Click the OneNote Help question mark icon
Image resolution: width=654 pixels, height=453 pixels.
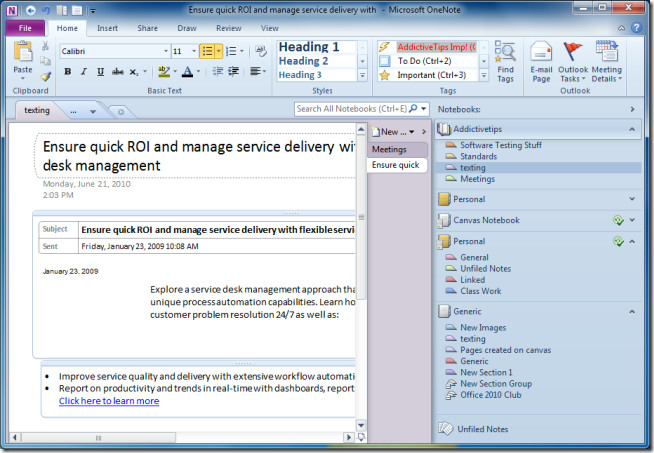coord(636,28)
